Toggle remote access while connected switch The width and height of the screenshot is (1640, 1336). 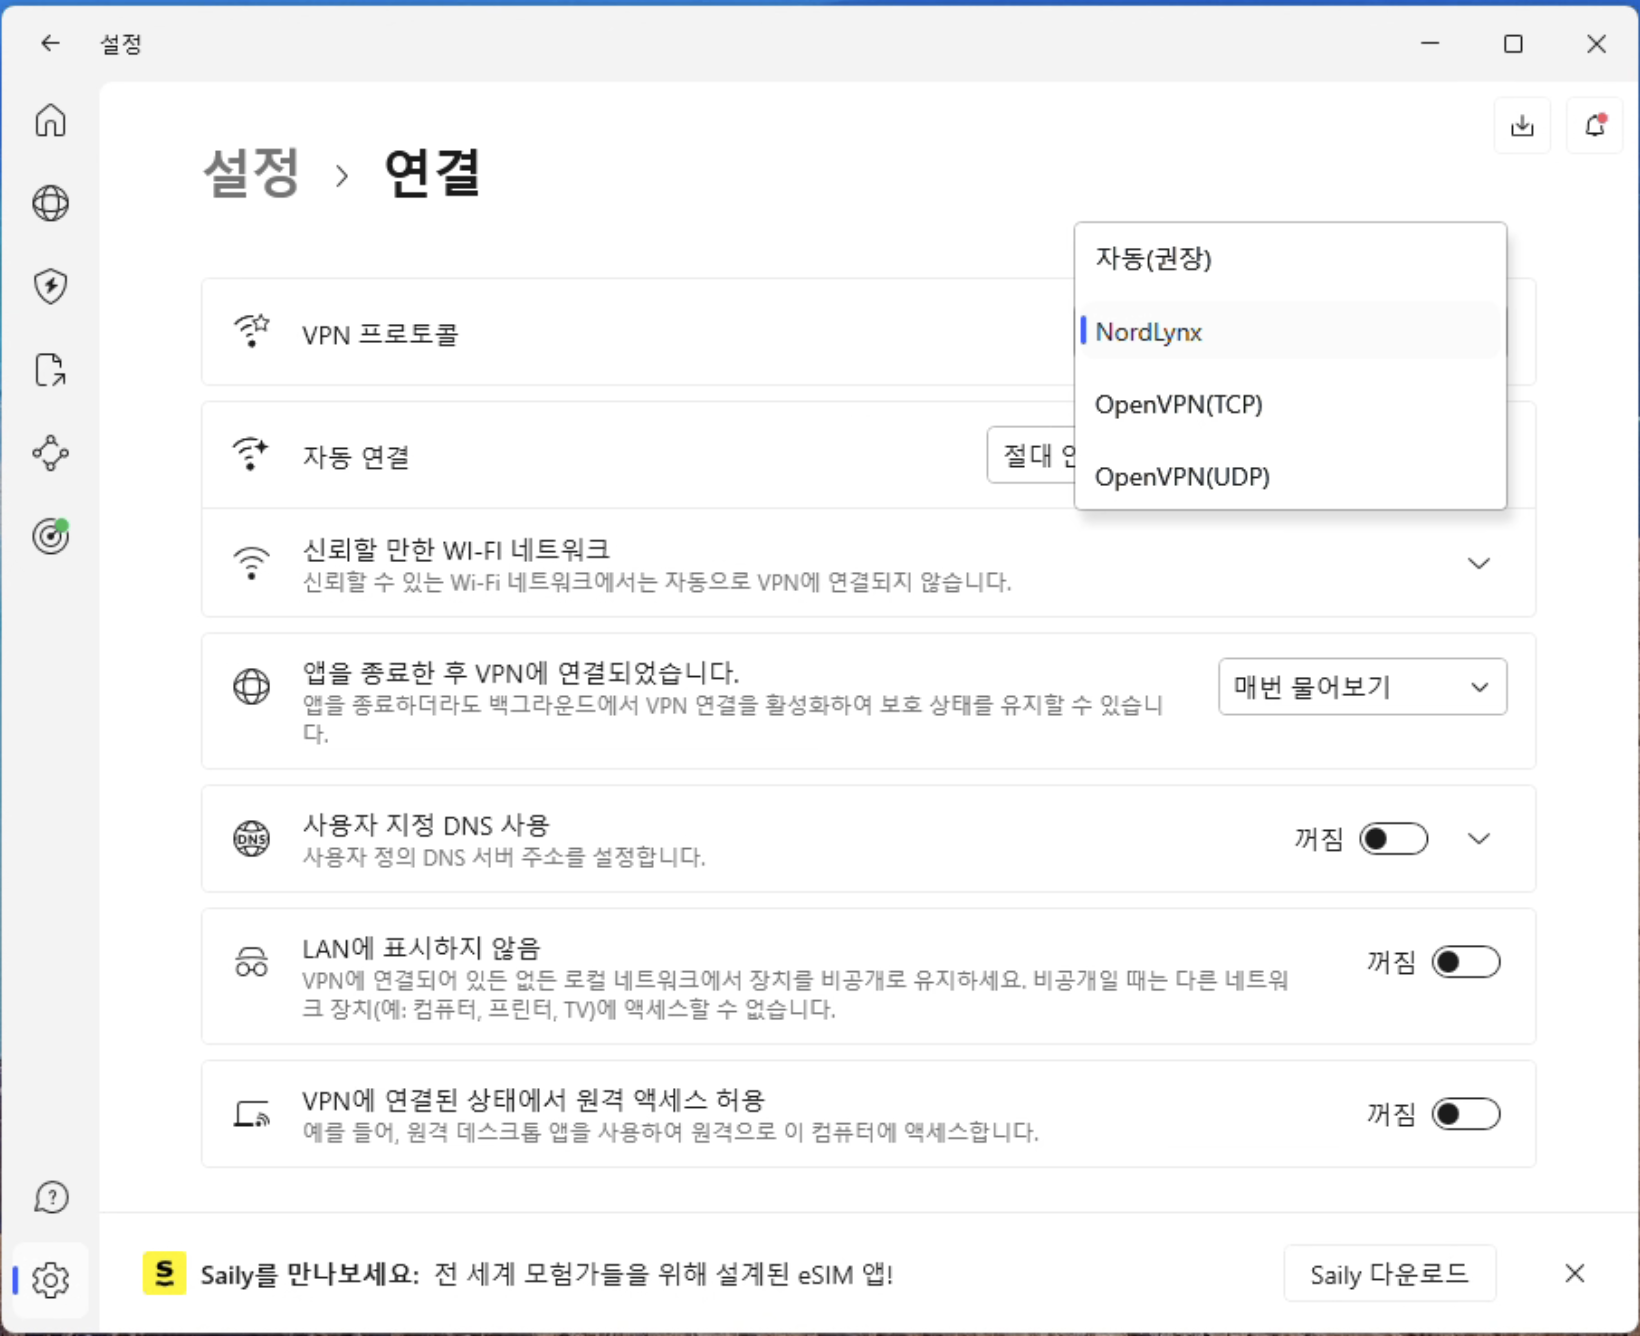[x=1465, y=1114]
